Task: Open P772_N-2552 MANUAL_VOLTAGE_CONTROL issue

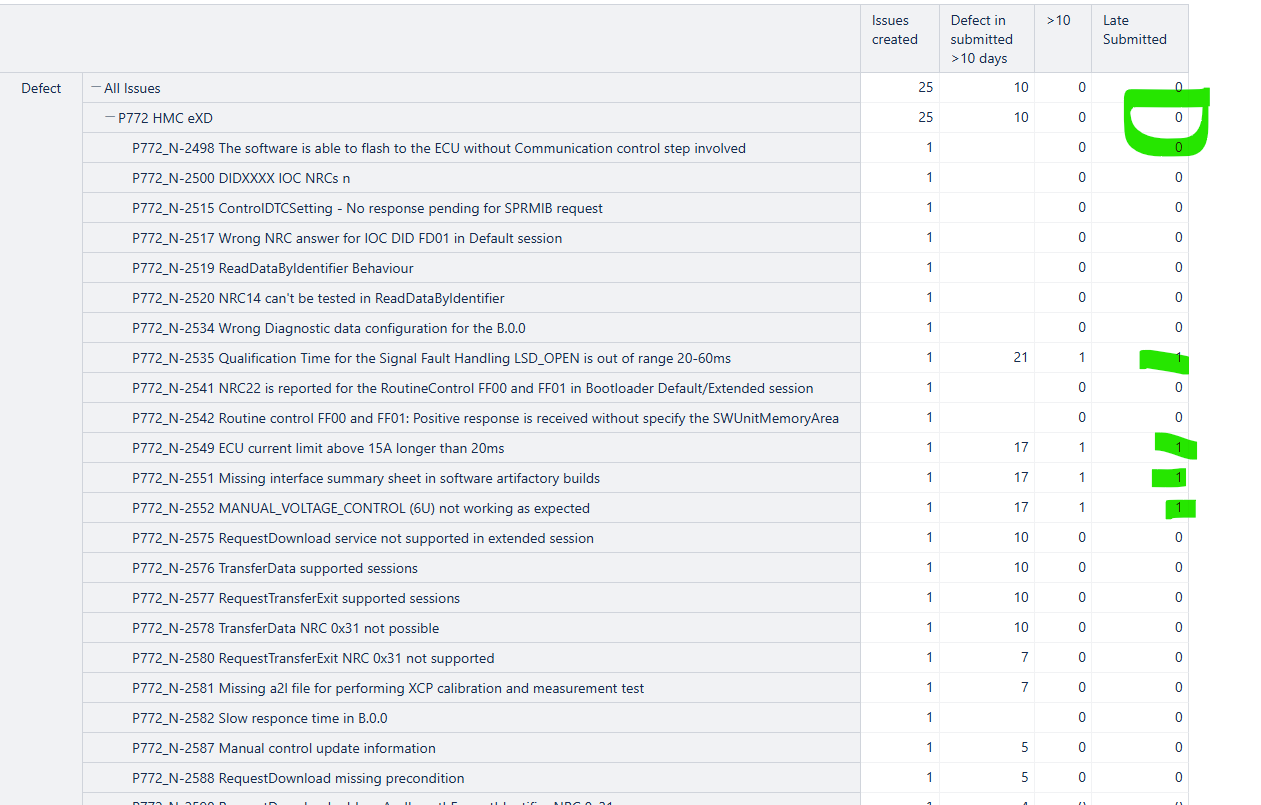Action: pyautogui.click(x=361, y=508)
